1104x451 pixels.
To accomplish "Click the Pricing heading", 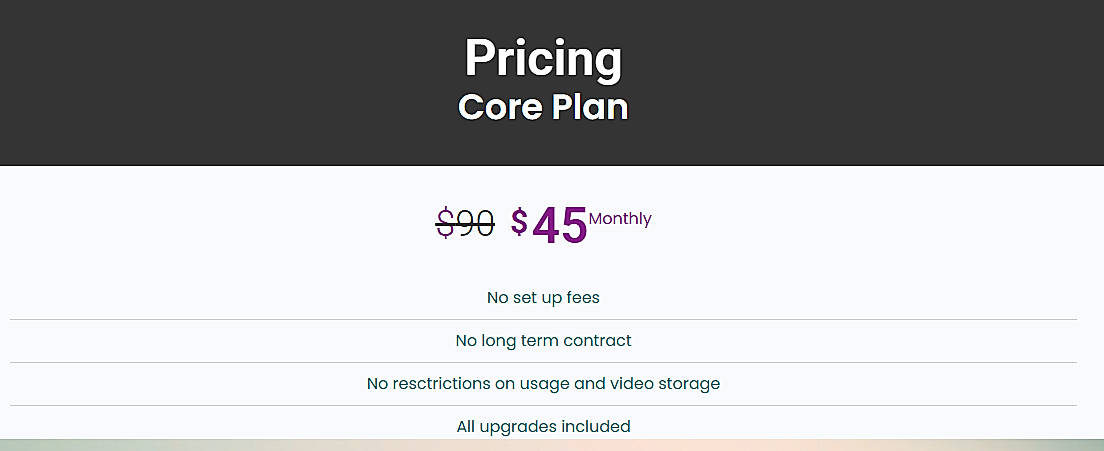I will tap(543, 58).
